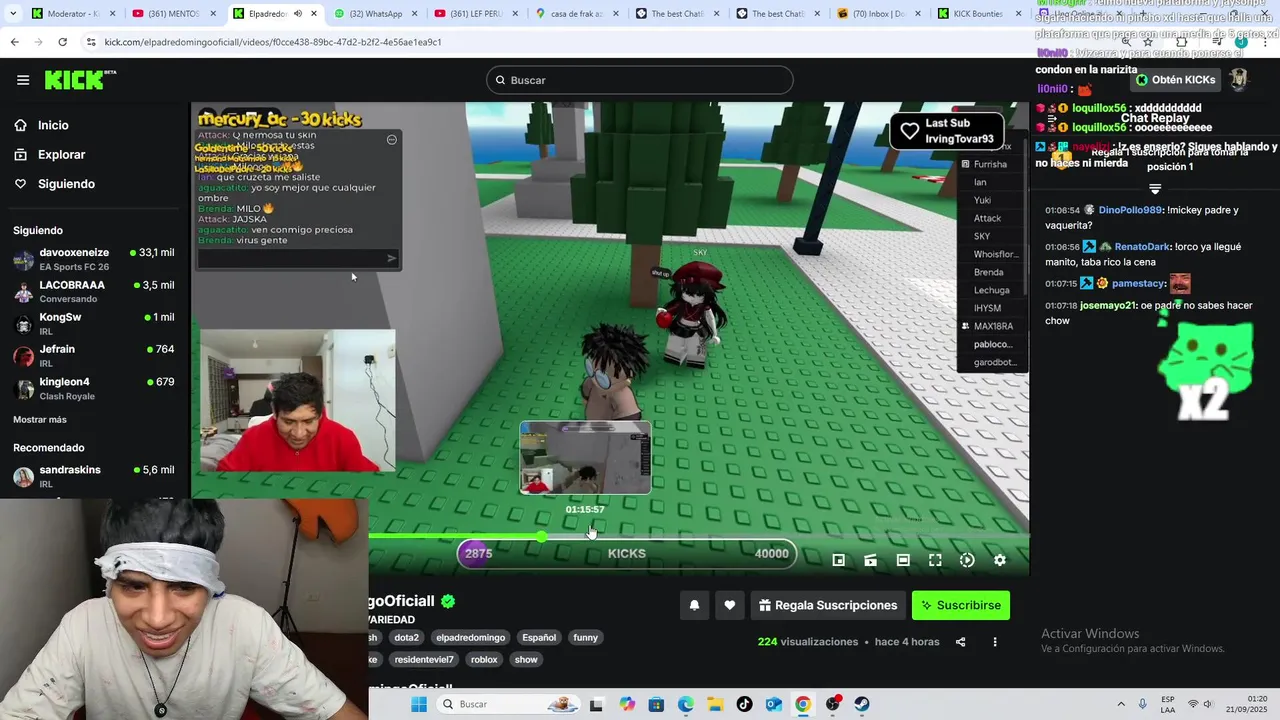The height and width of the screenshot is (720, 1280).
Task: Open Jefrain channel
Action: coord(94,355)
